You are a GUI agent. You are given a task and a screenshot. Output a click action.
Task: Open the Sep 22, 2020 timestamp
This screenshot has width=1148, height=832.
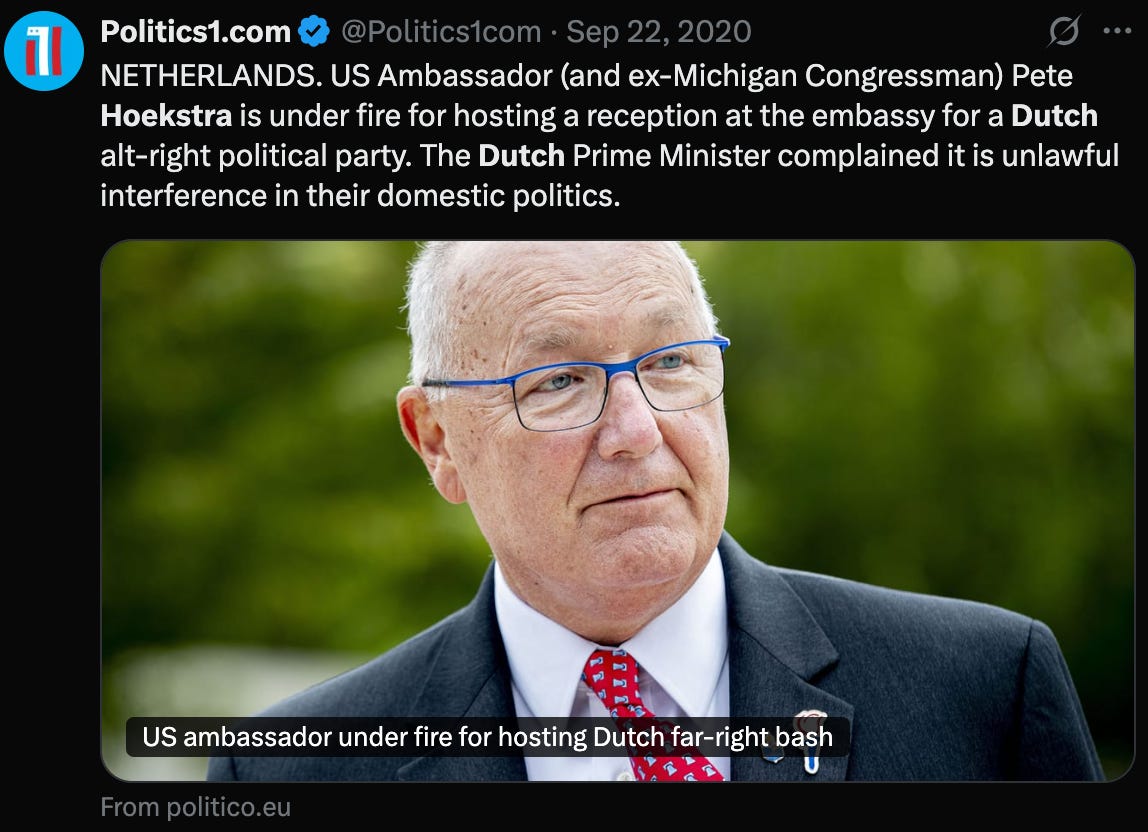pyautogui.click(x=659, y=32)
